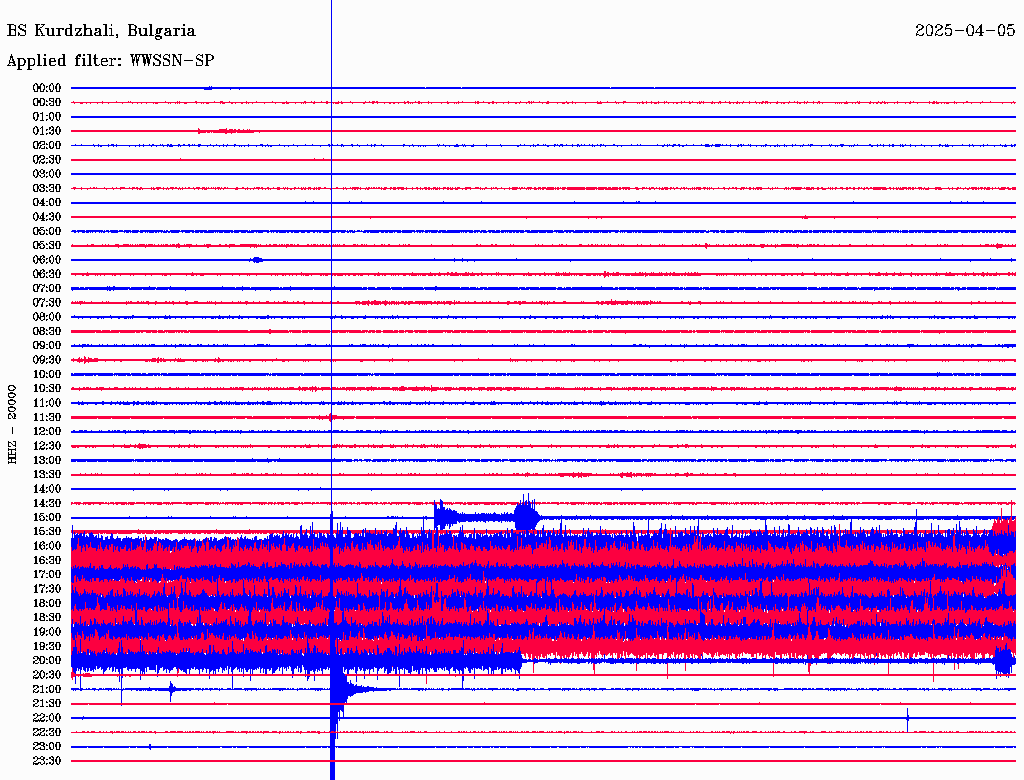Select the 19:30 time label

47,647
